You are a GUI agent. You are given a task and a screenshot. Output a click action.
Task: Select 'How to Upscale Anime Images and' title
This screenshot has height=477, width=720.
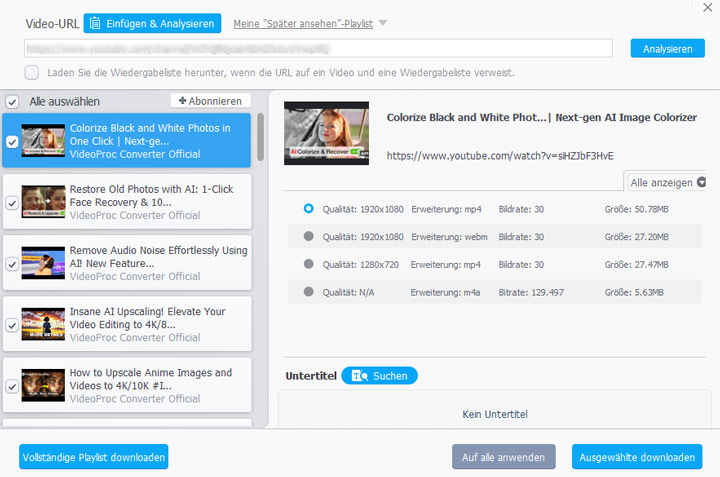151,372
